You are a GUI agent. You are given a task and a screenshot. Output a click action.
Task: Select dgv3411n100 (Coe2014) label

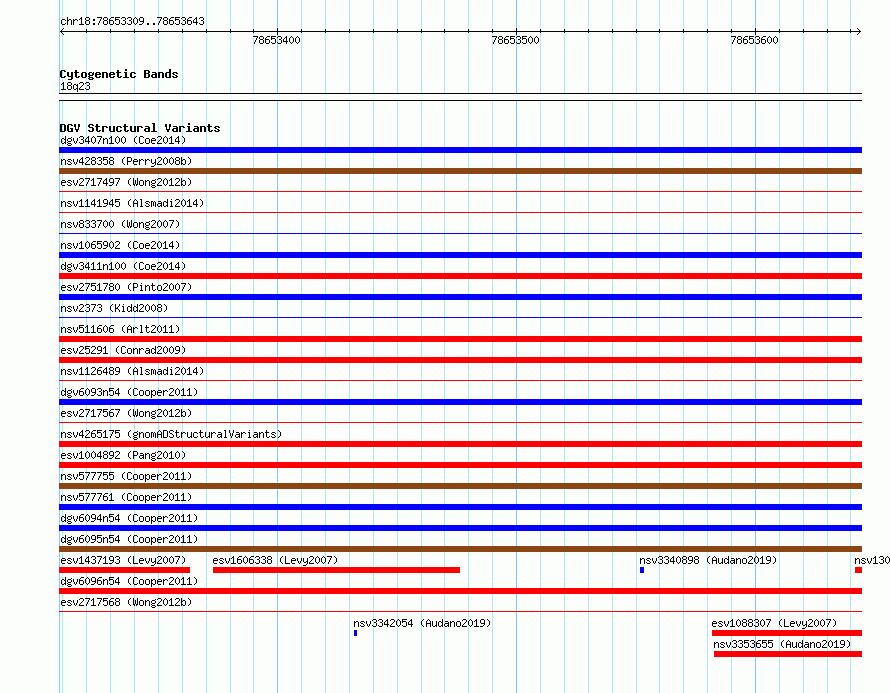click(x=123, y=266)
